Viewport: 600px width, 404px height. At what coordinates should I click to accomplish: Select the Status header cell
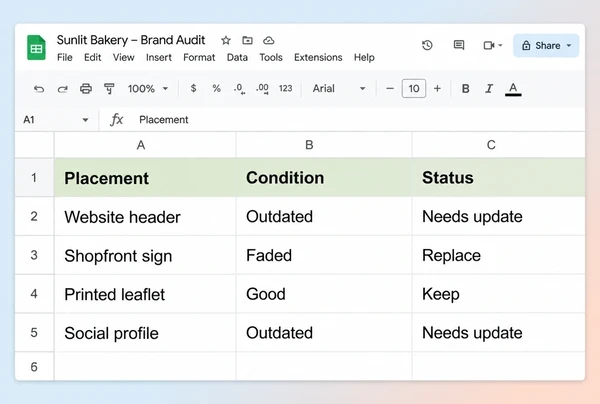pos(499,178)
